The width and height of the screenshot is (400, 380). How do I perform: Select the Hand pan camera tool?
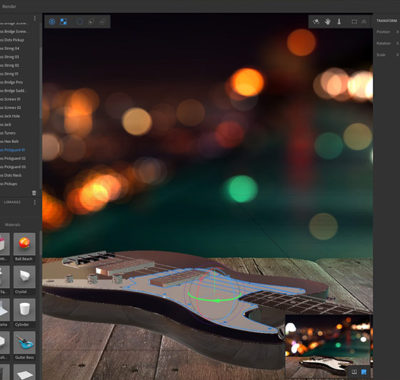click(328, 22)
